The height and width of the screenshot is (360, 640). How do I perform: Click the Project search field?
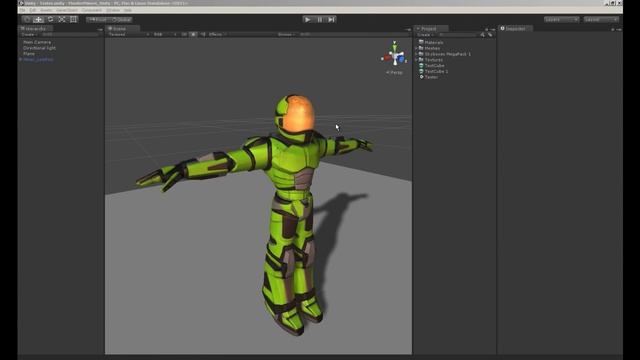click(458, 35)
